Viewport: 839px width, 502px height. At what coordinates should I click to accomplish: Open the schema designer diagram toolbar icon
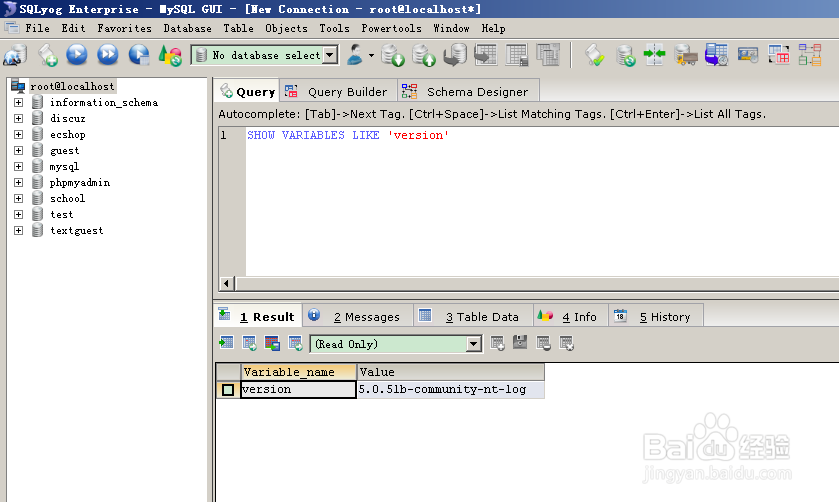(810, 55)
